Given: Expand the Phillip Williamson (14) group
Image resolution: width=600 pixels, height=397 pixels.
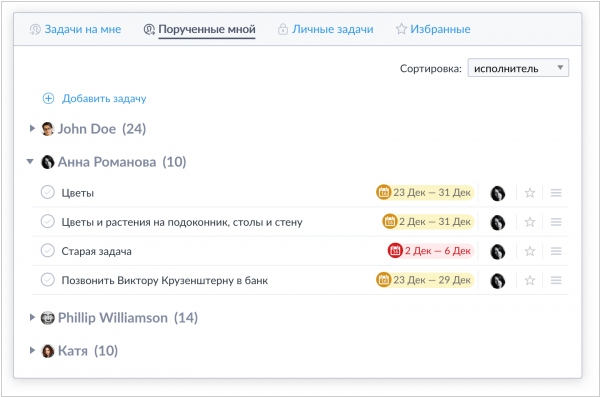Looking at the screenshot, I should [x=32, y=317].
